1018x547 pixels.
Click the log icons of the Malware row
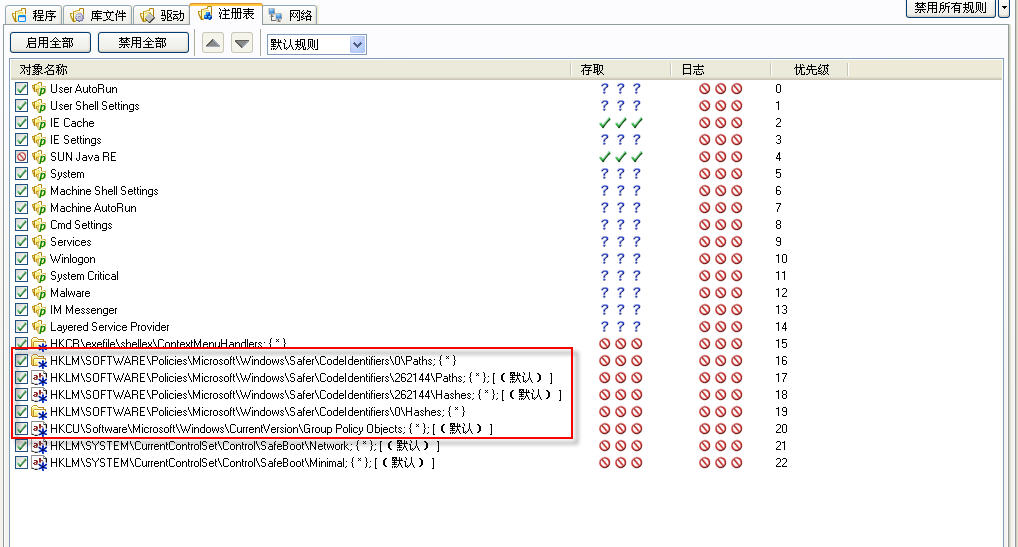(721, 293)
